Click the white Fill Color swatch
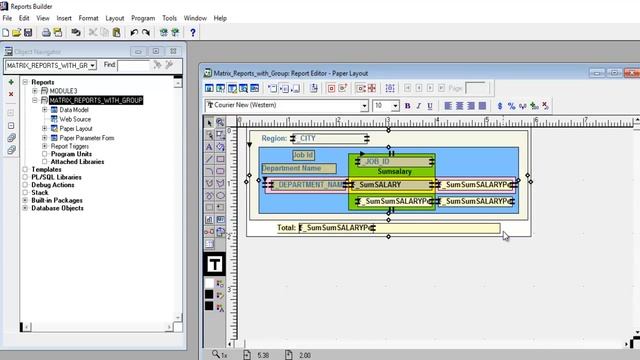This screenshot has height=360, width=640. 209,283
